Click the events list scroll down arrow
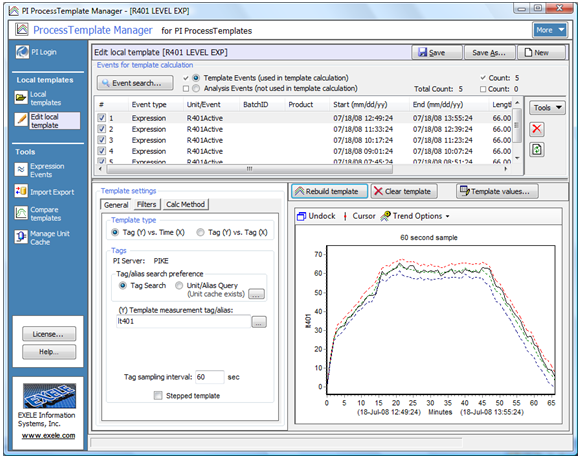581x458 pixels. click(x=517, y=159)
